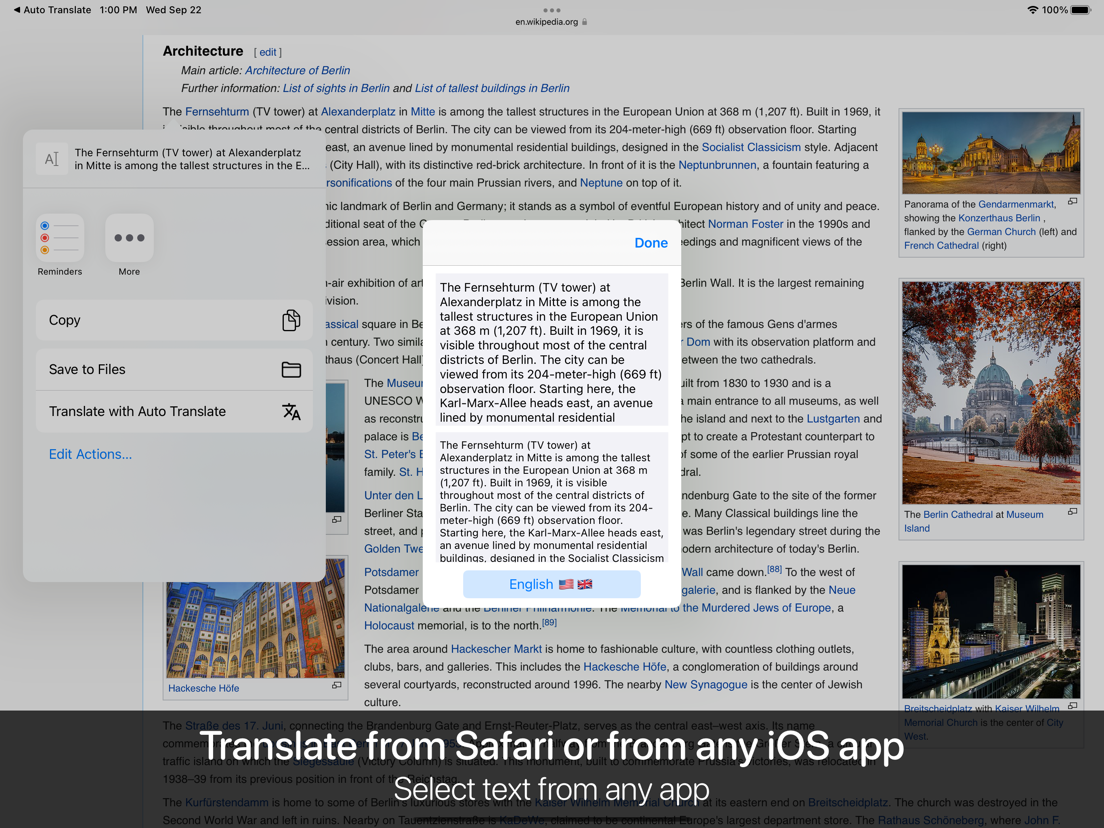Follow the French Cathedral caption link

pyautogui.click(x=941, y=246)
